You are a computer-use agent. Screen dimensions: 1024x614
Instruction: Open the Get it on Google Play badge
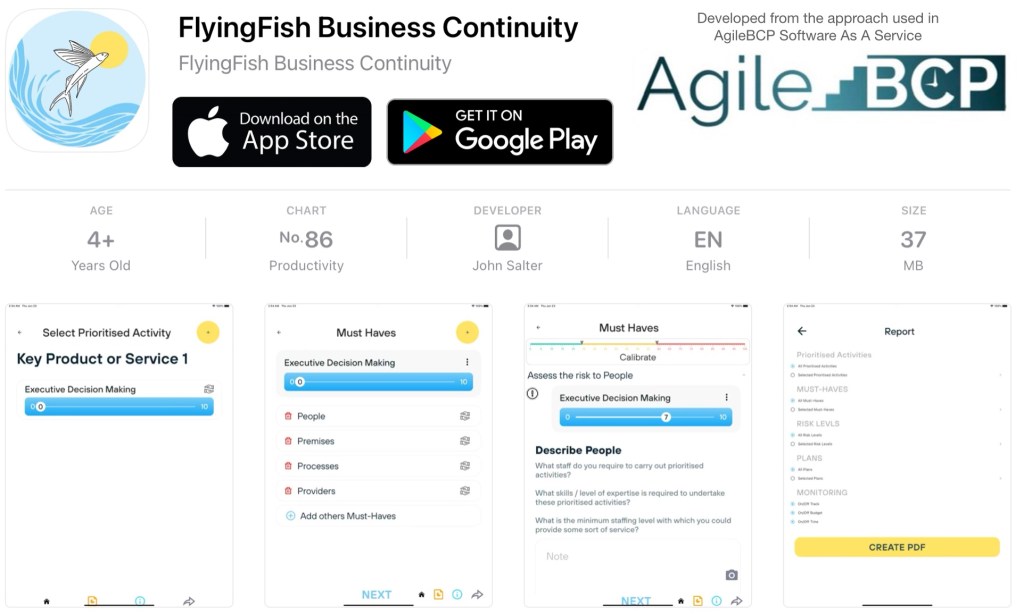click(500, 132)
